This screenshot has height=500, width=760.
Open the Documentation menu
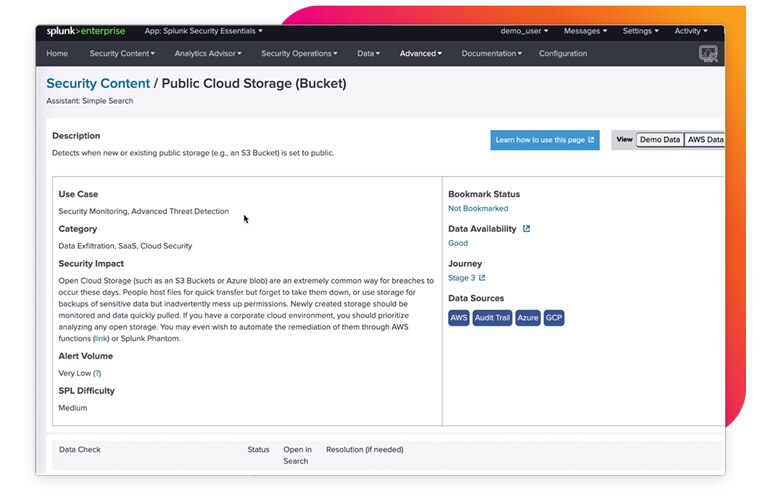[x=491, y=54]
